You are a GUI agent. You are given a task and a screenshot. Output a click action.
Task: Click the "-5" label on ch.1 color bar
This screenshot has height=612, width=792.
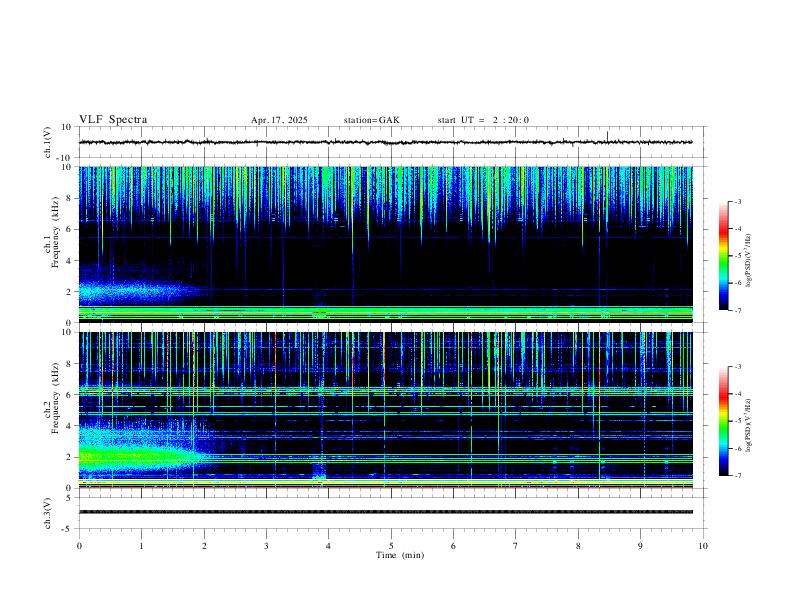click(738, 256)
